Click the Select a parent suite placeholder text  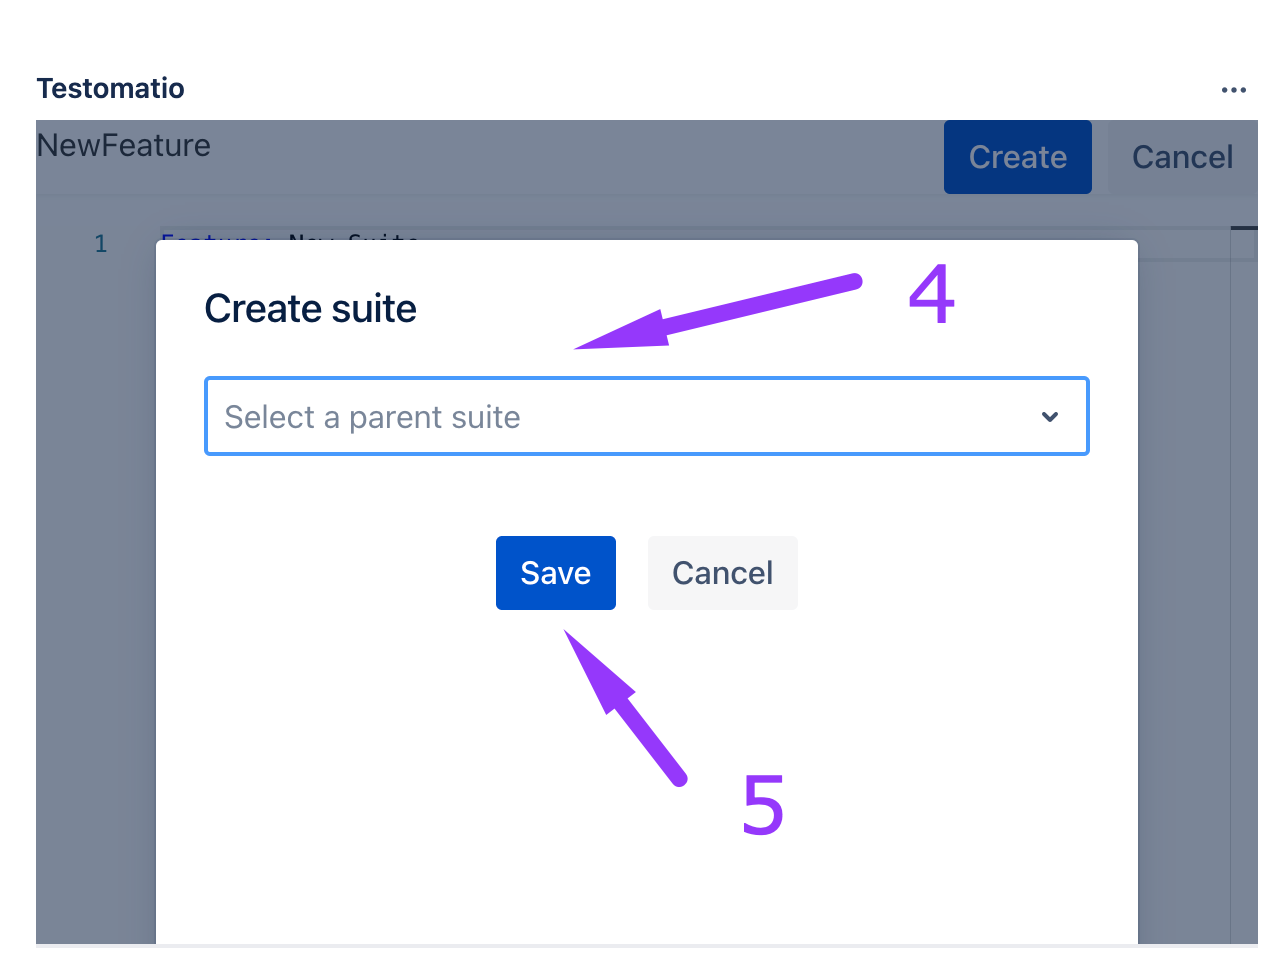click(x=372, y=417)
